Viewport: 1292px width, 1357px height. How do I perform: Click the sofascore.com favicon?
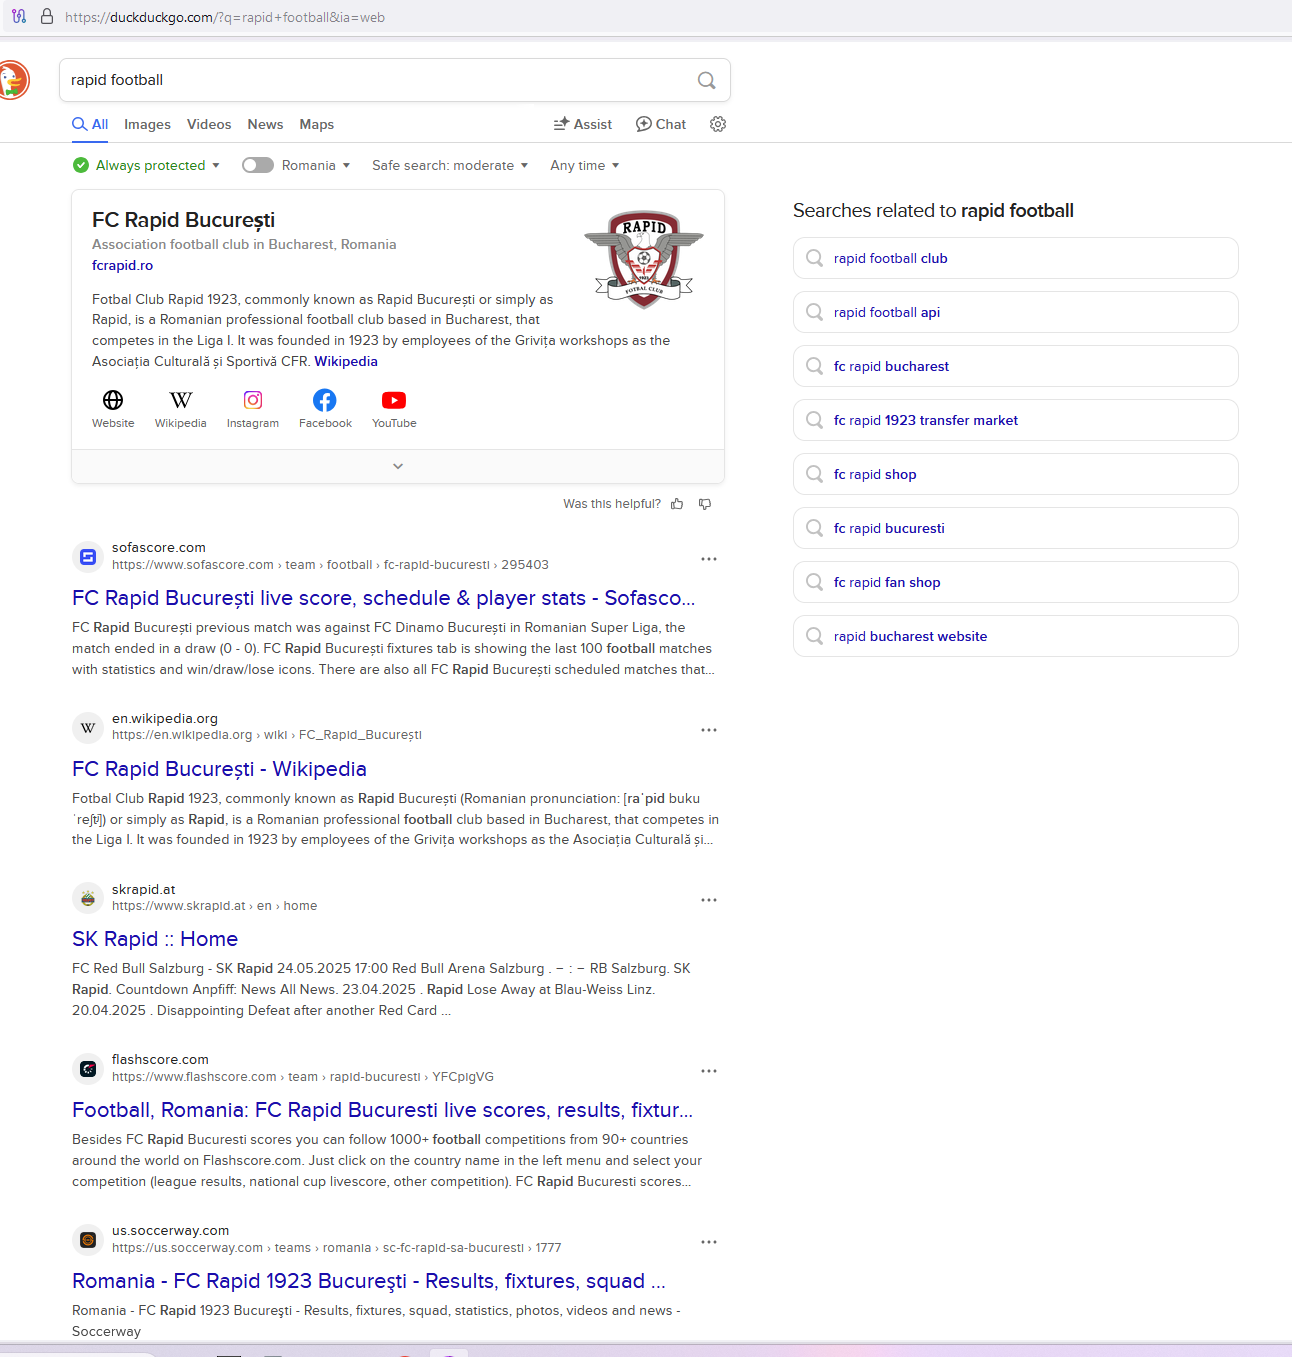click(88, 557)
